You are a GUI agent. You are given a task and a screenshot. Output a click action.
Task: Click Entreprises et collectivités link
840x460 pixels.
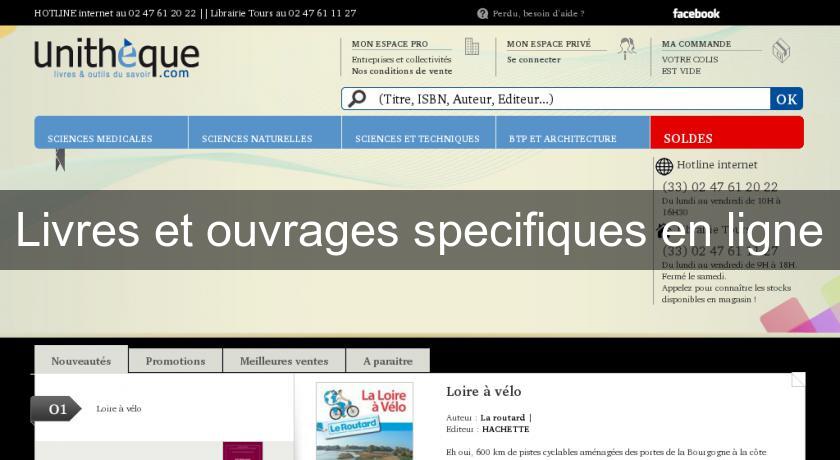(401, 60)
